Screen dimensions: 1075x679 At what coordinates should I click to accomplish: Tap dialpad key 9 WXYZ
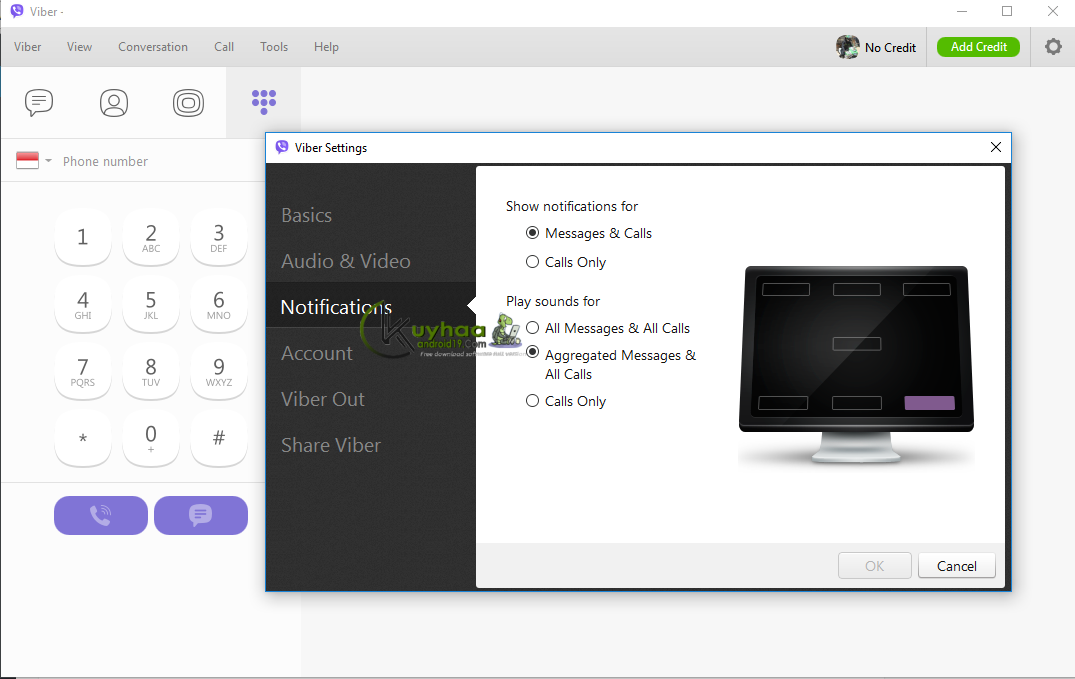pyautogui.click(x=219, y=371)
